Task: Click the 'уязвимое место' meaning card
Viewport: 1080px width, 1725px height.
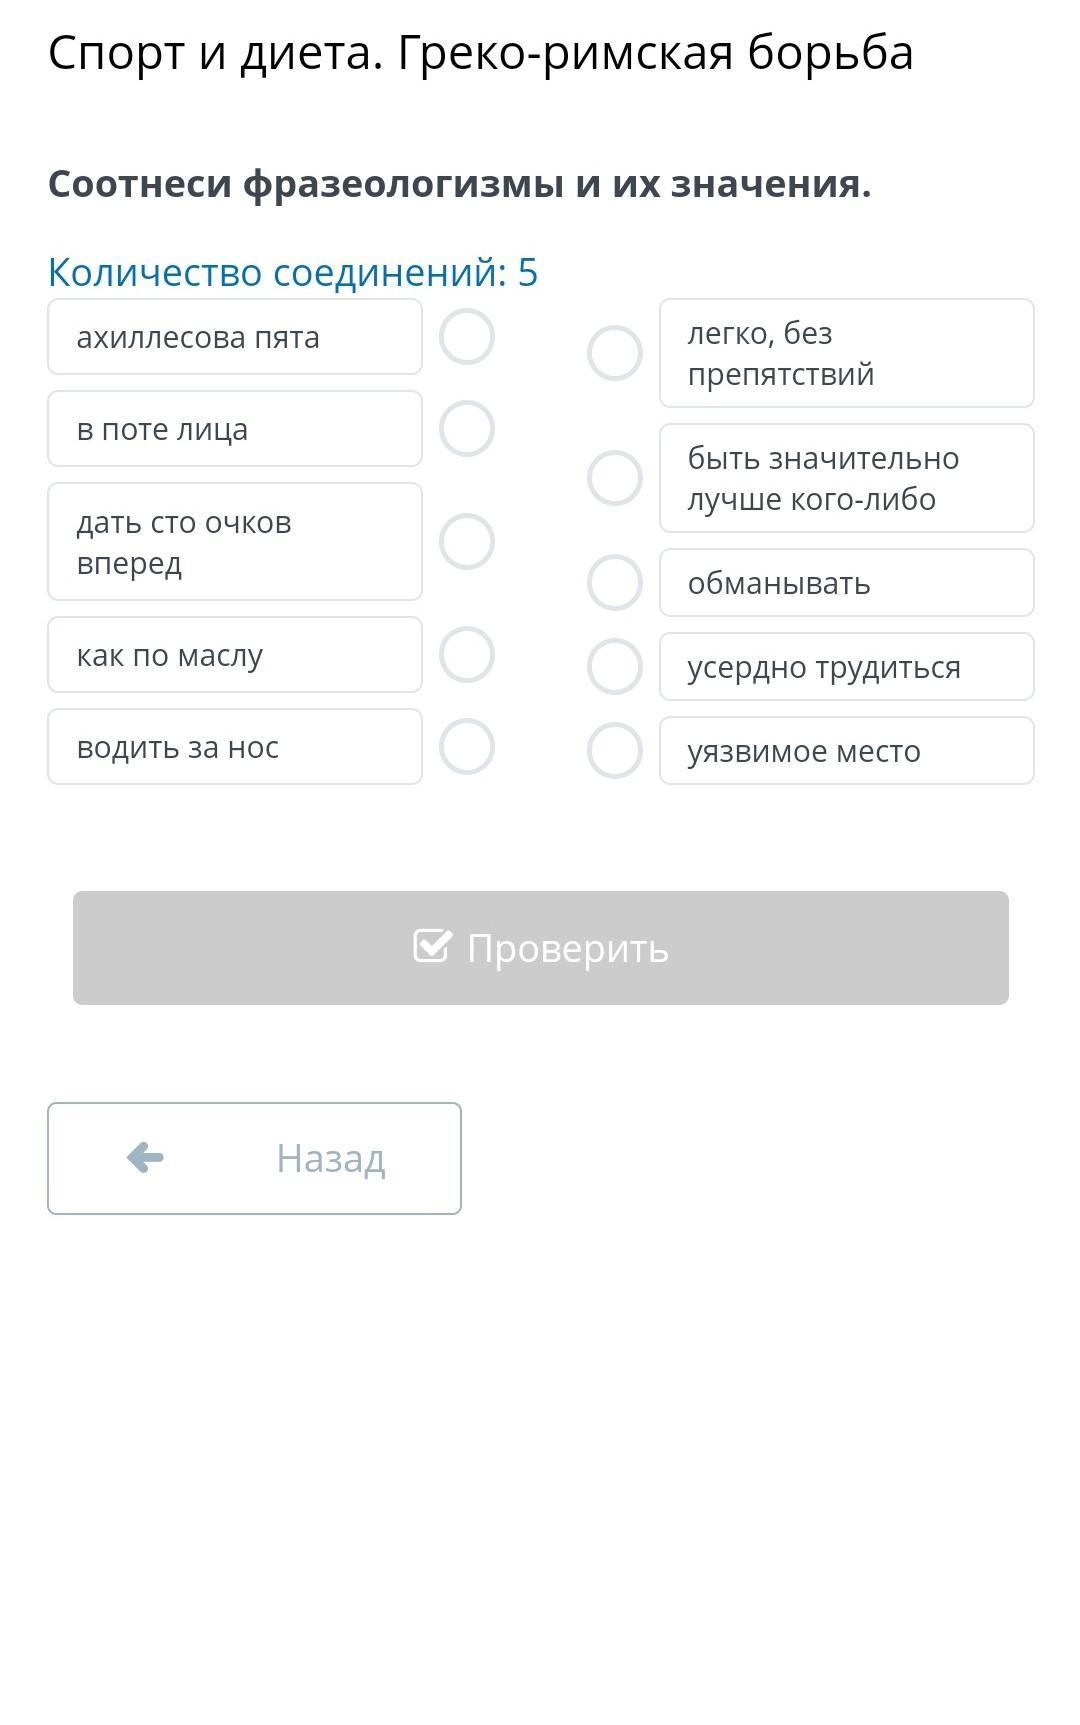Action: (846, 751)
